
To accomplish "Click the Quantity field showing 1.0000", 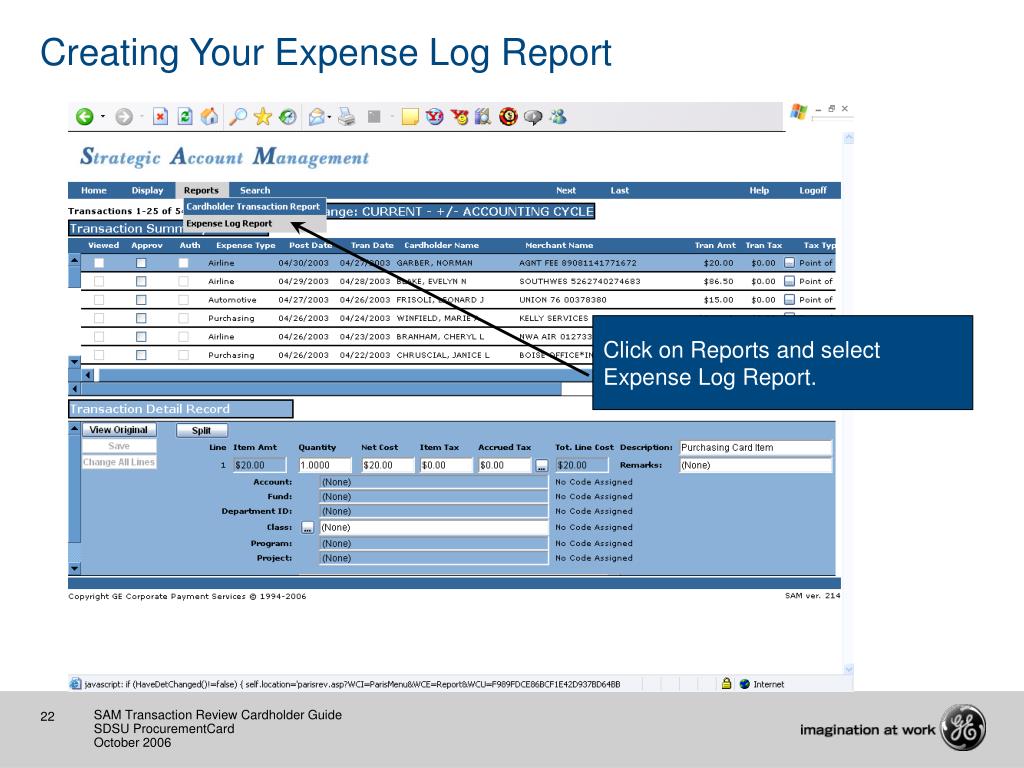I will [x=325, y=465].
